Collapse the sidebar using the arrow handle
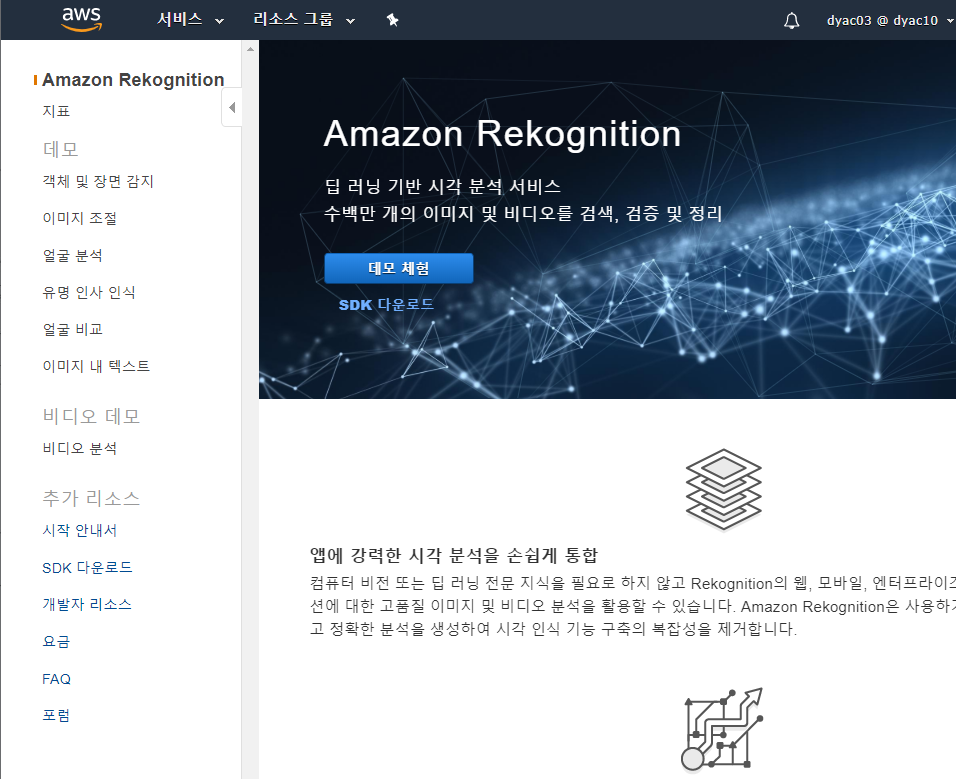This screenshot has height=779, width=956. click(x=232, y=107)
